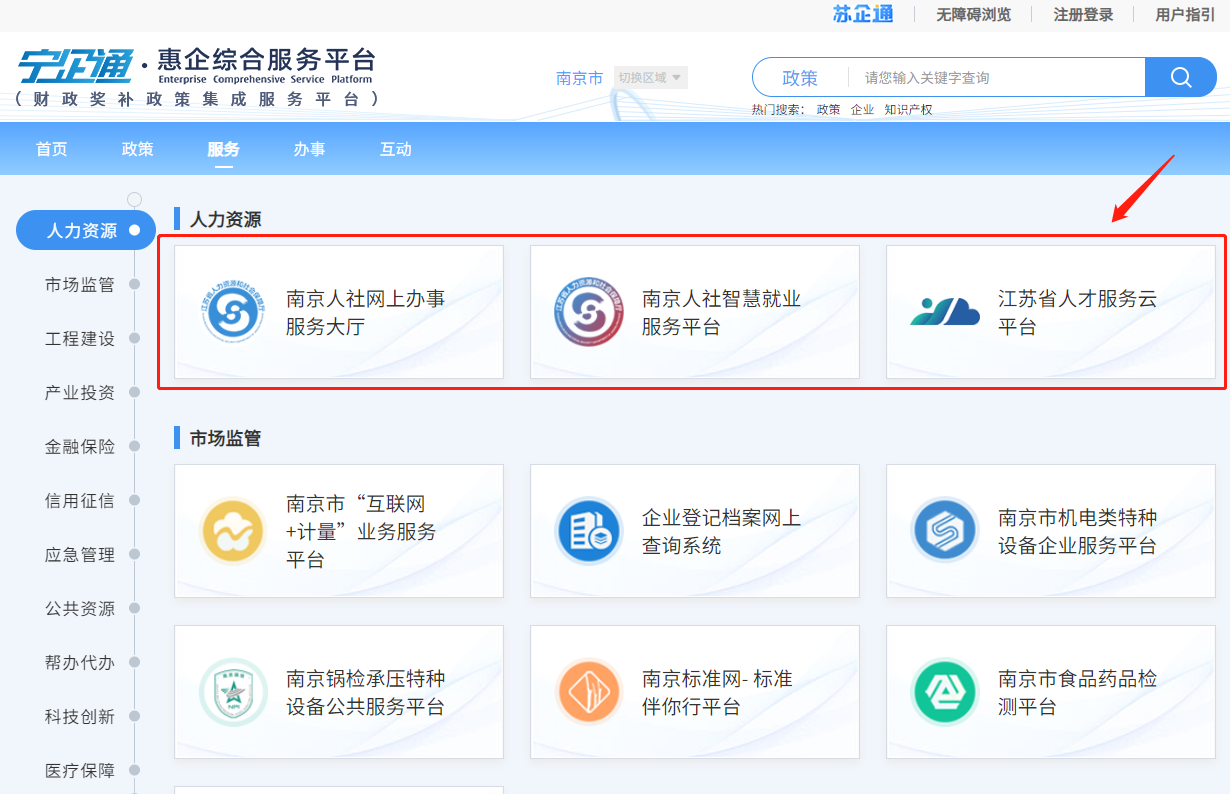Click the magnifier search button
This screenshot has height=794, width=1230.
tap(1181, 77)
